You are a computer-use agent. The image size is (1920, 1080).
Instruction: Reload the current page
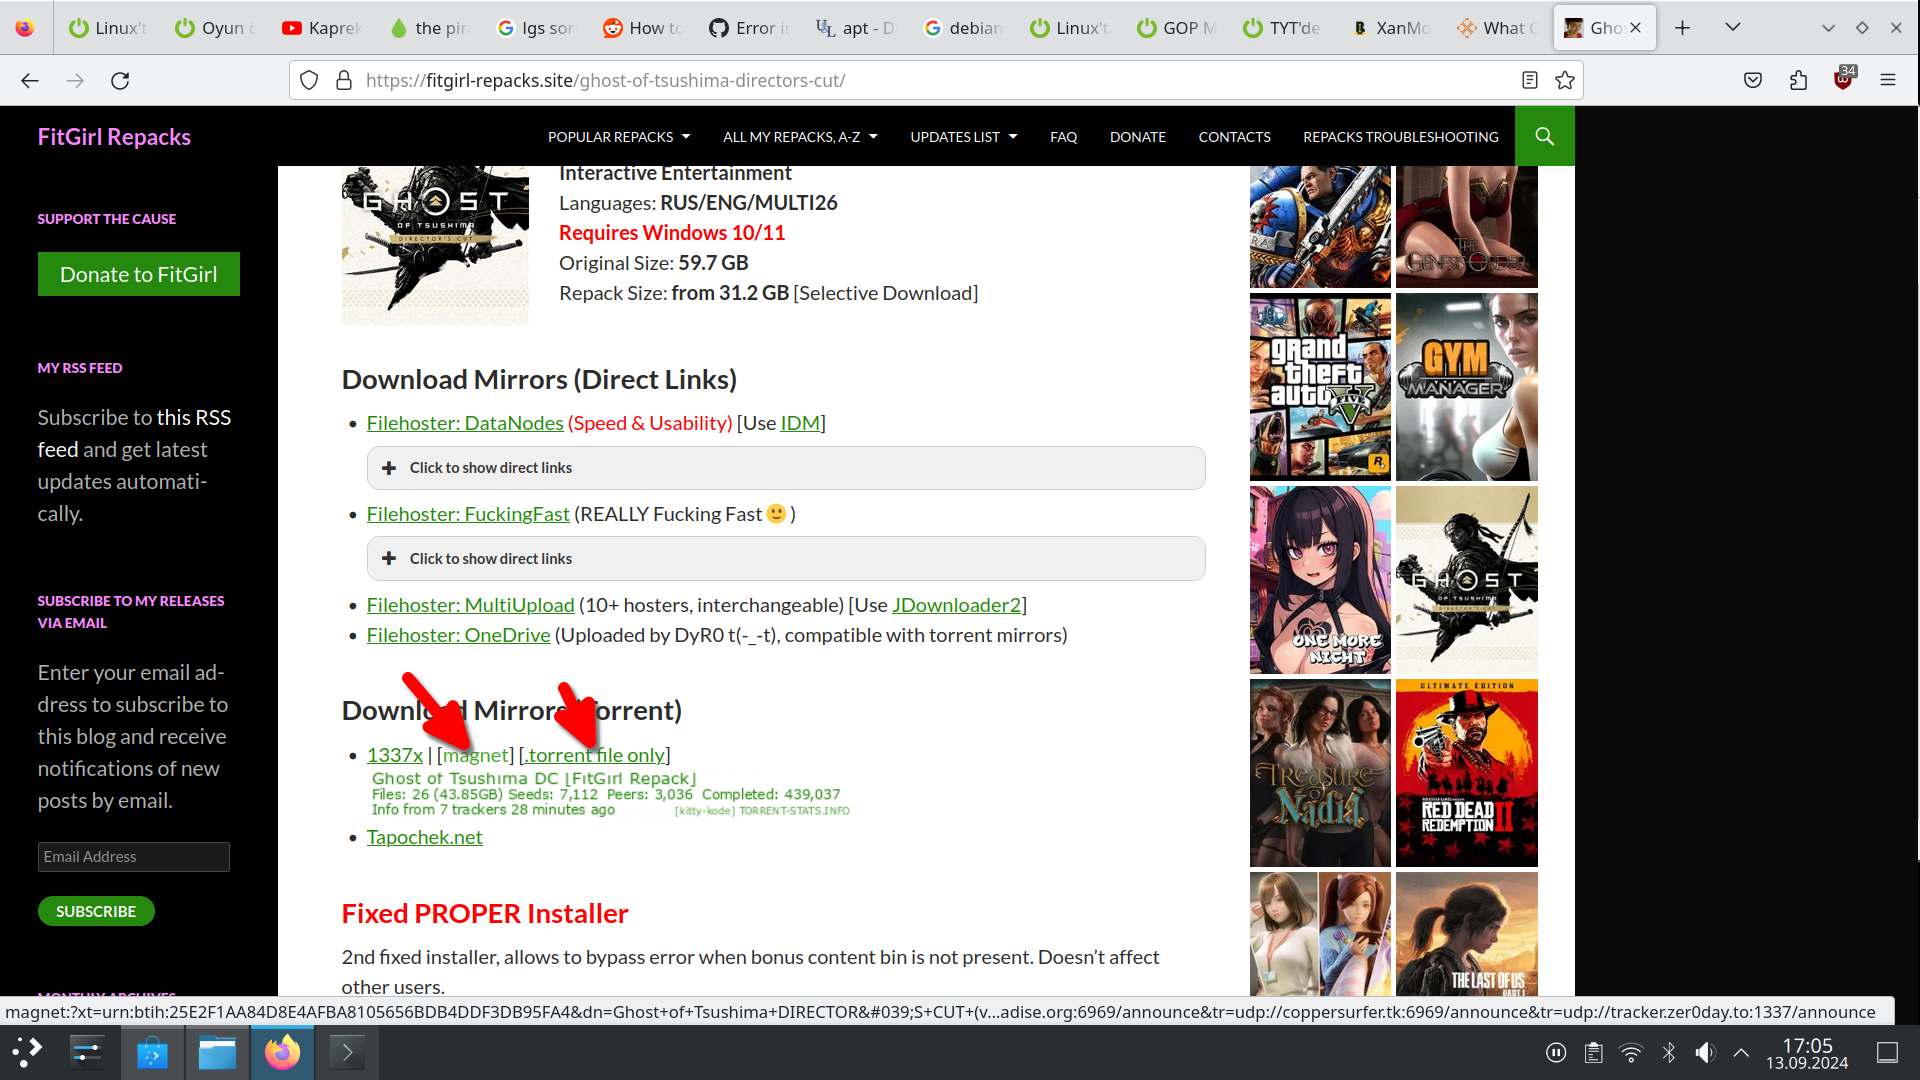coord(120,80)
